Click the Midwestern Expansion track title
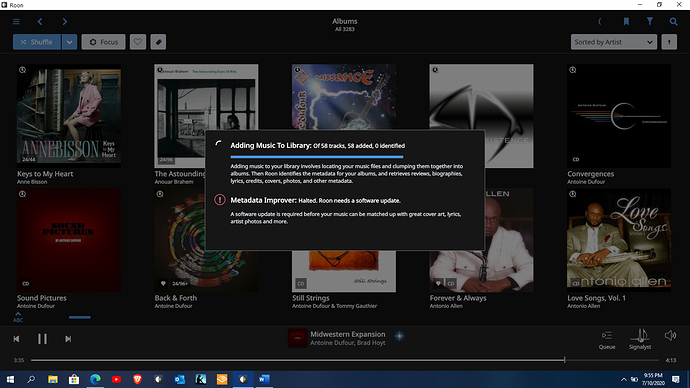The image size is (690, 388). coord(348,334)
